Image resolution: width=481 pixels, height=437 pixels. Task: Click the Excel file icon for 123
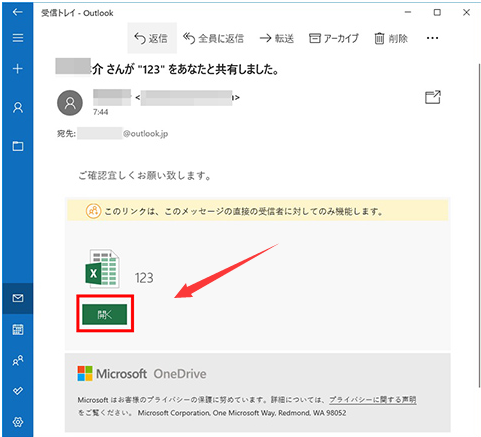point(103,268)
